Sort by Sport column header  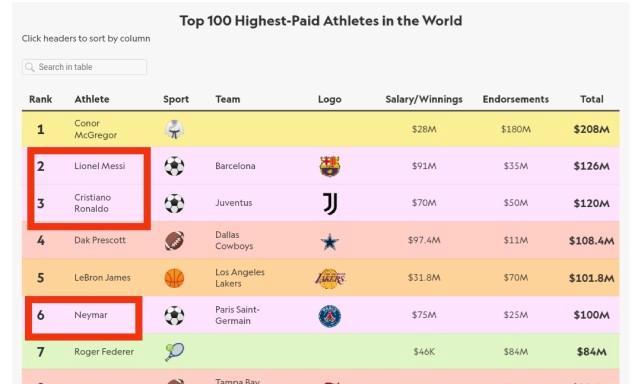pyautogui.click(x=176, y=99)
